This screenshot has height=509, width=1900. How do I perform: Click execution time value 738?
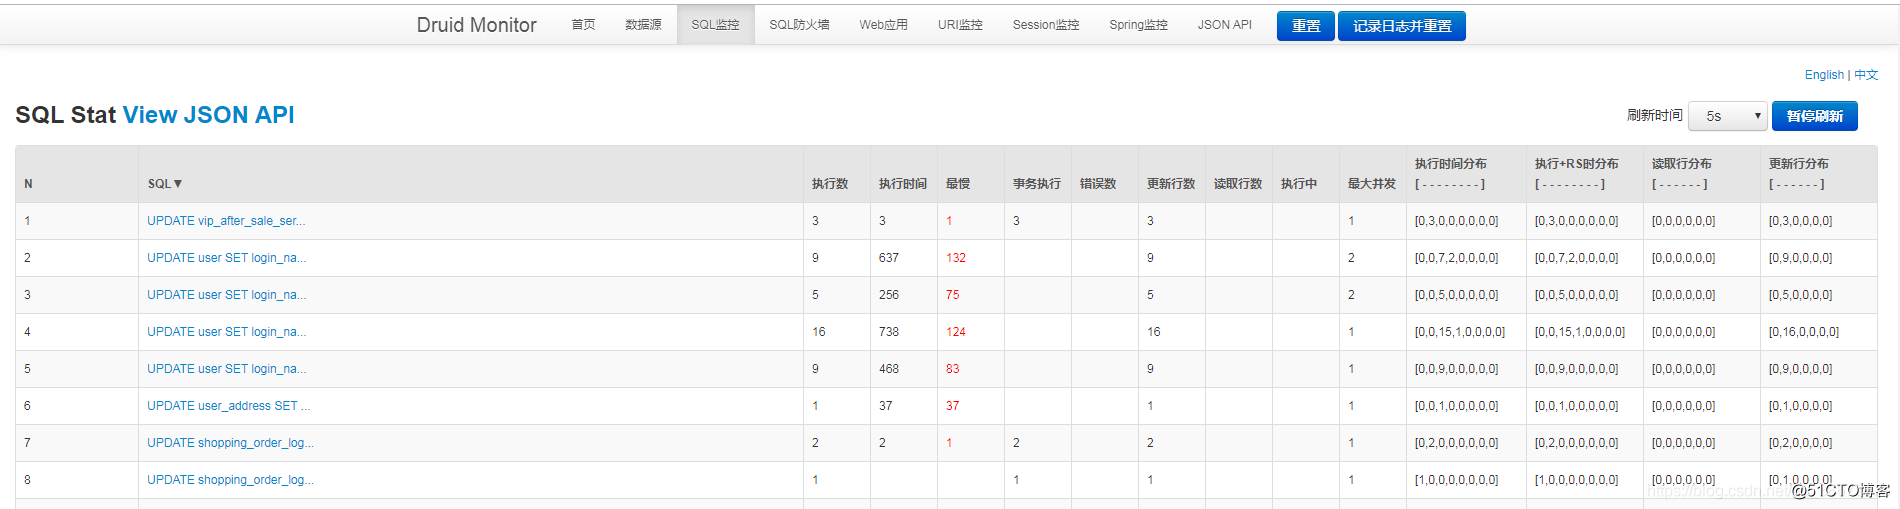pyautogui.click(x=888, y=332)
